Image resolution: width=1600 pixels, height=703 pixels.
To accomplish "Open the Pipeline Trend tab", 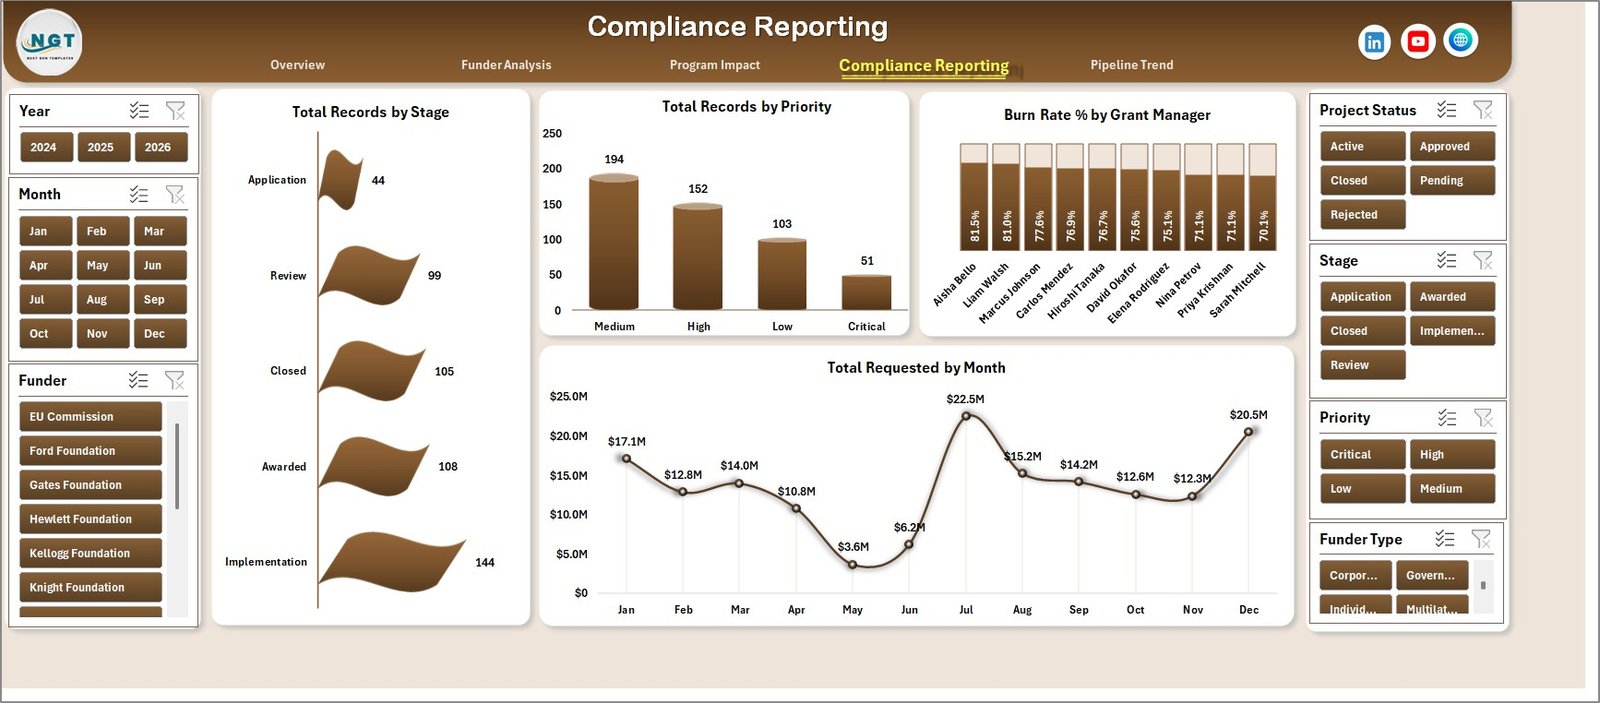I will coord(1132,65).
